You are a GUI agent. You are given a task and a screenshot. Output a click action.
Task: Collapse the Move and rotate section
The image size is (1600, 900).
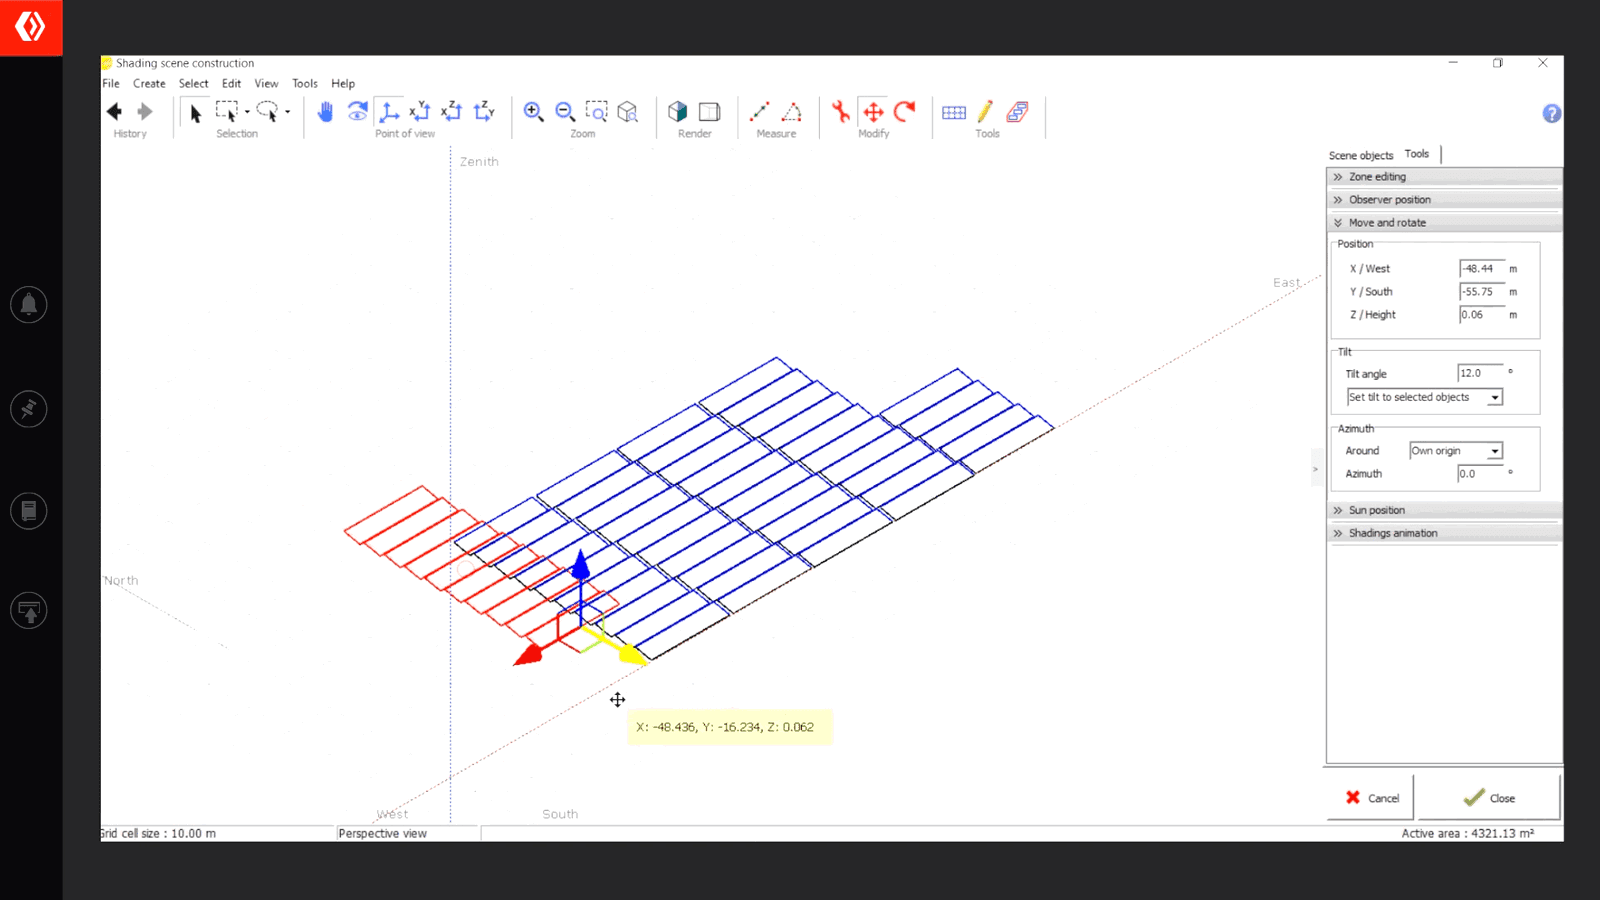tap(1444, 223)
